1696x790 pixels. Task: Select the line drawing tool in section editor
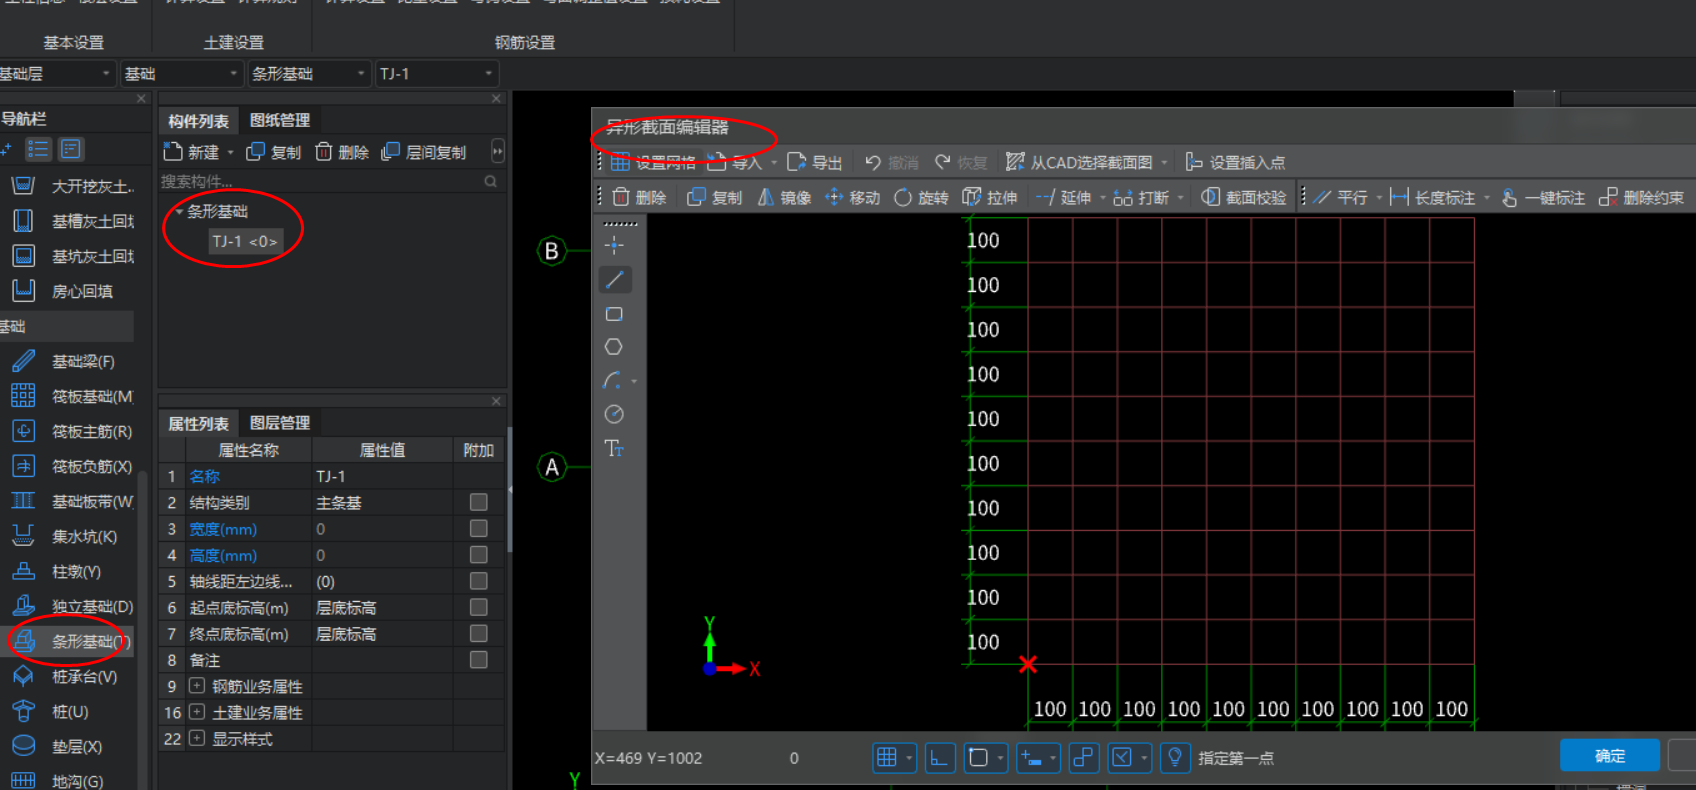(x=615, y=280)
